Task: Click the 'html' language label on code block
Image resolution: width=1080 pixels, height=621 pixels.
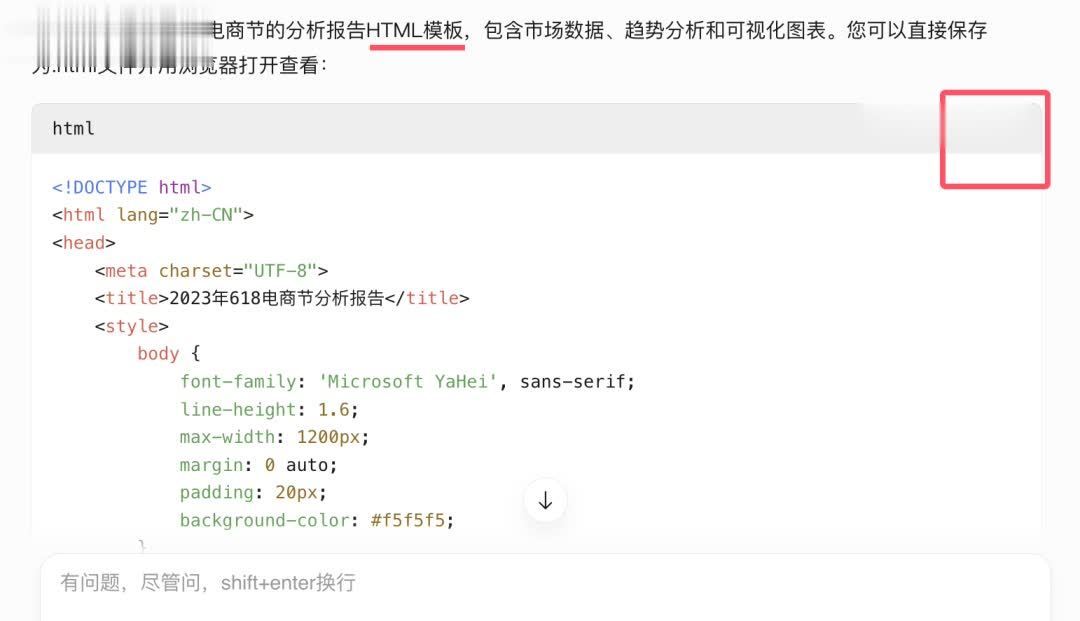Action: [73, 128]
